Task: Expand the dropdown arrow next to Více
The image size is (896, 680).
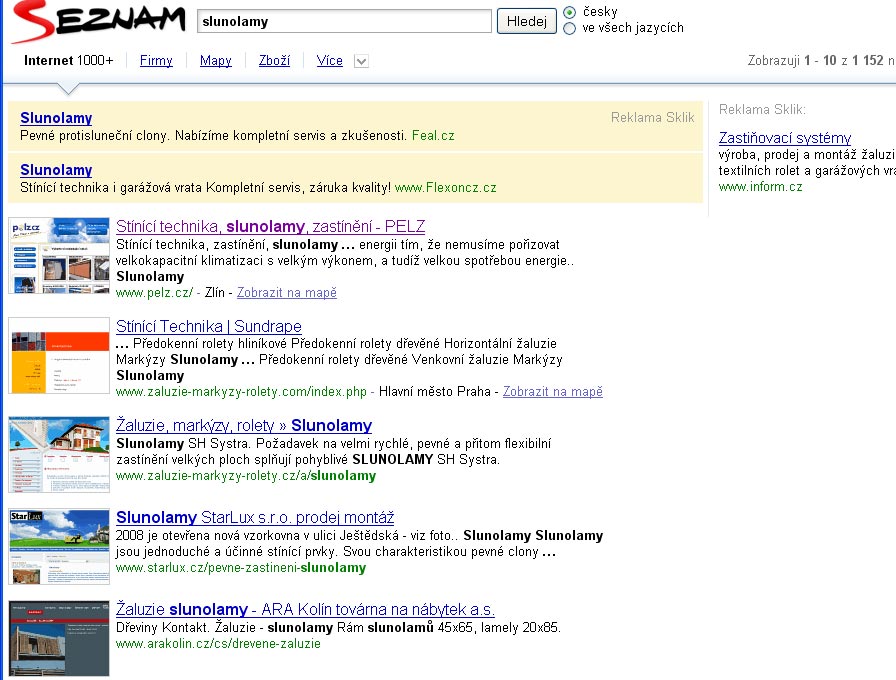Action: click(x=361, y=61)
